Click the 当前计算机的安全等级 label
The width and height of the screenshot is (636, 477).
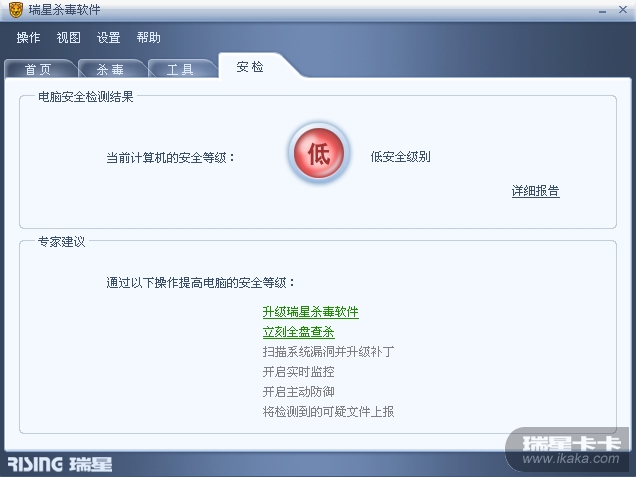tap(170, 157)
